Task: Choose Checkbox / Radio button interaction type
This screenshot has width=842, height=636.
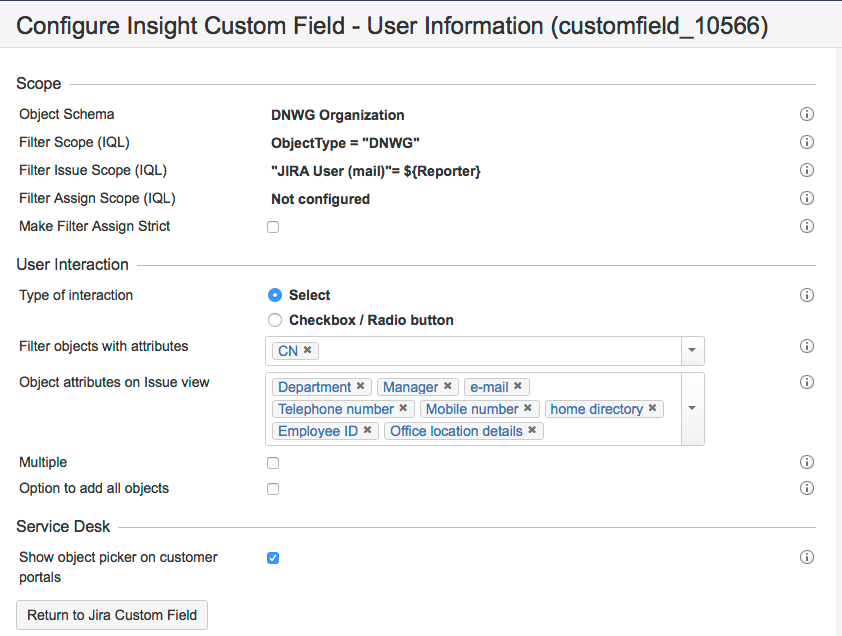Action: [x=275, y=321]
